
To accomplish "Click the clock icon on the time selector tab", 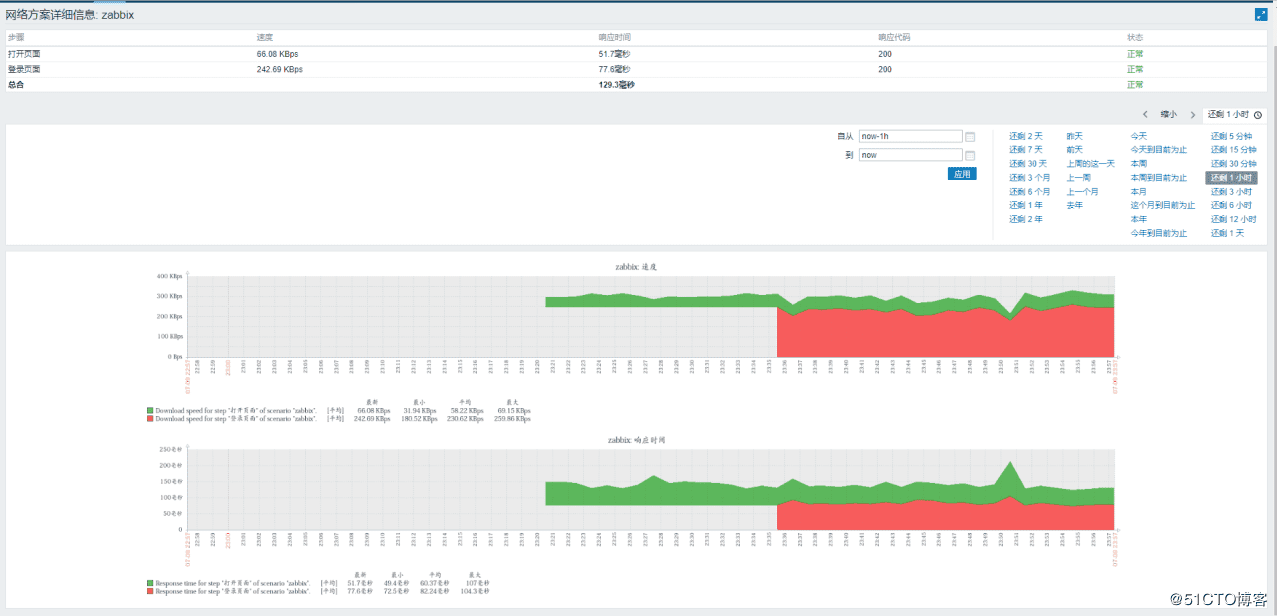I will pos(1258,115).
